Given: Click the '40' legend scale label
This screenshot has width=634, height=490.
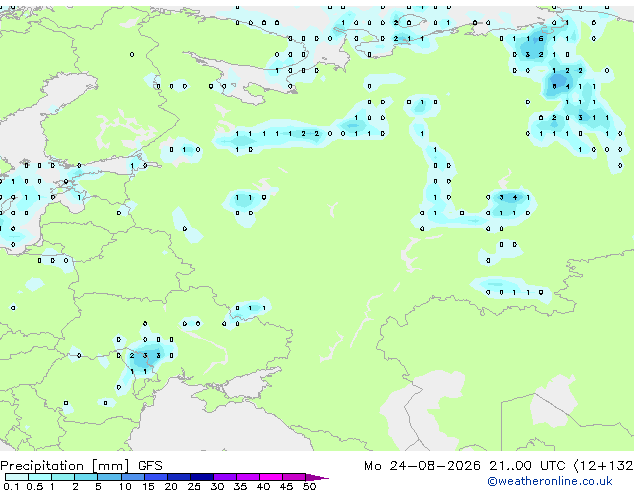Looking at the screenshot, I should (263, 486).
